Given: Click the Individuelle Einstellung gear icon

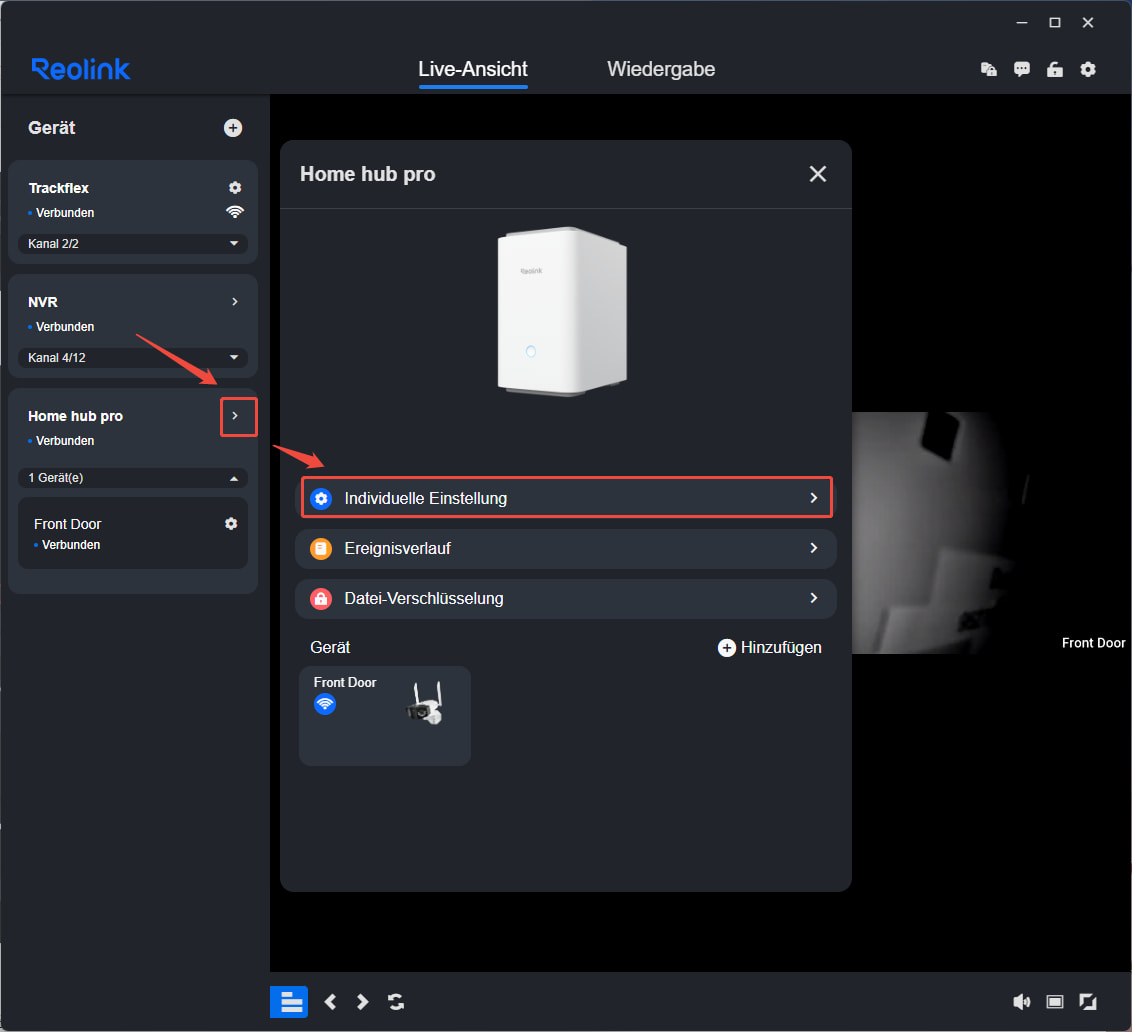Looking at the screenshot, I should [x=321, y=498].
